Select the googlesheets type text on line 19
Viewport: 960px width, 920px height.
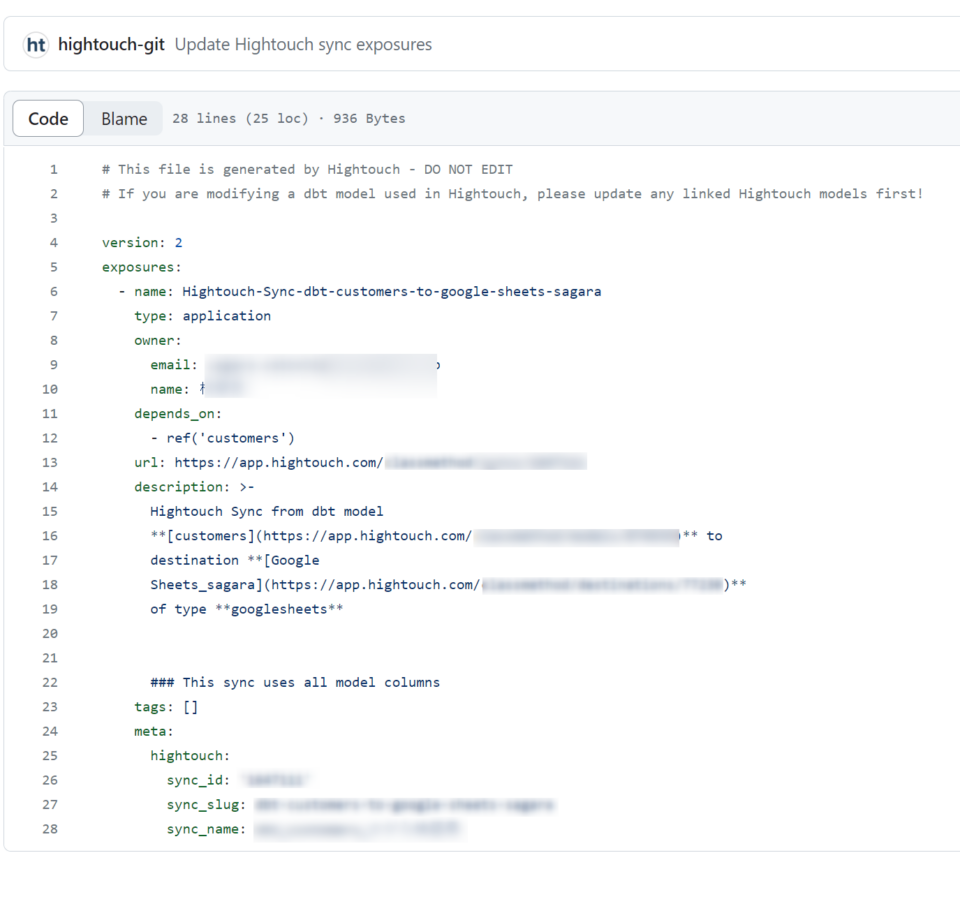coord(281,608)
